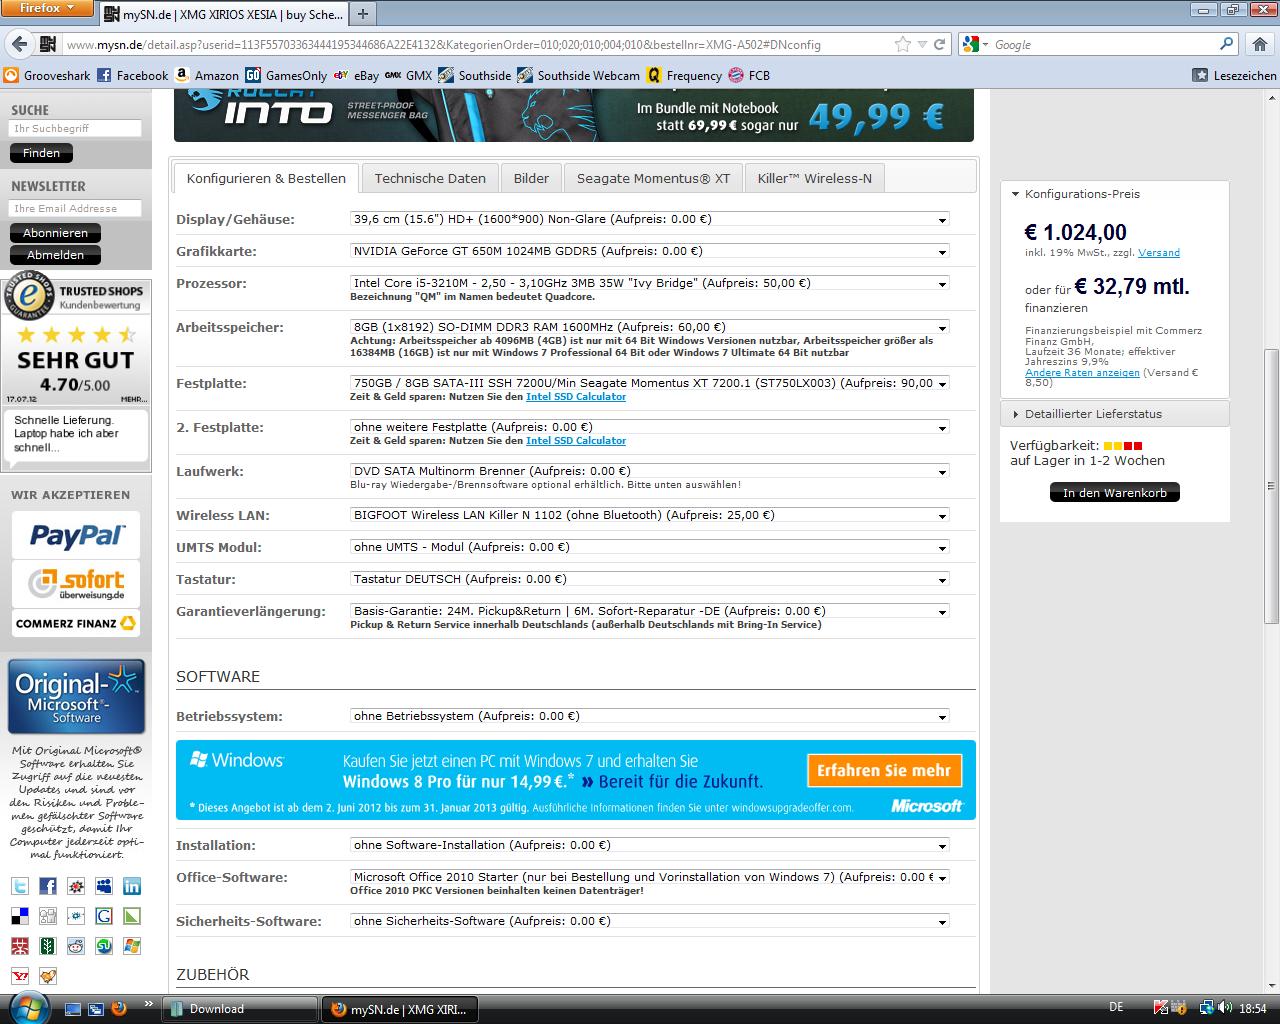Click Show Desktop quick launch icon
1280x1024 pixels.
point(72,1008)
